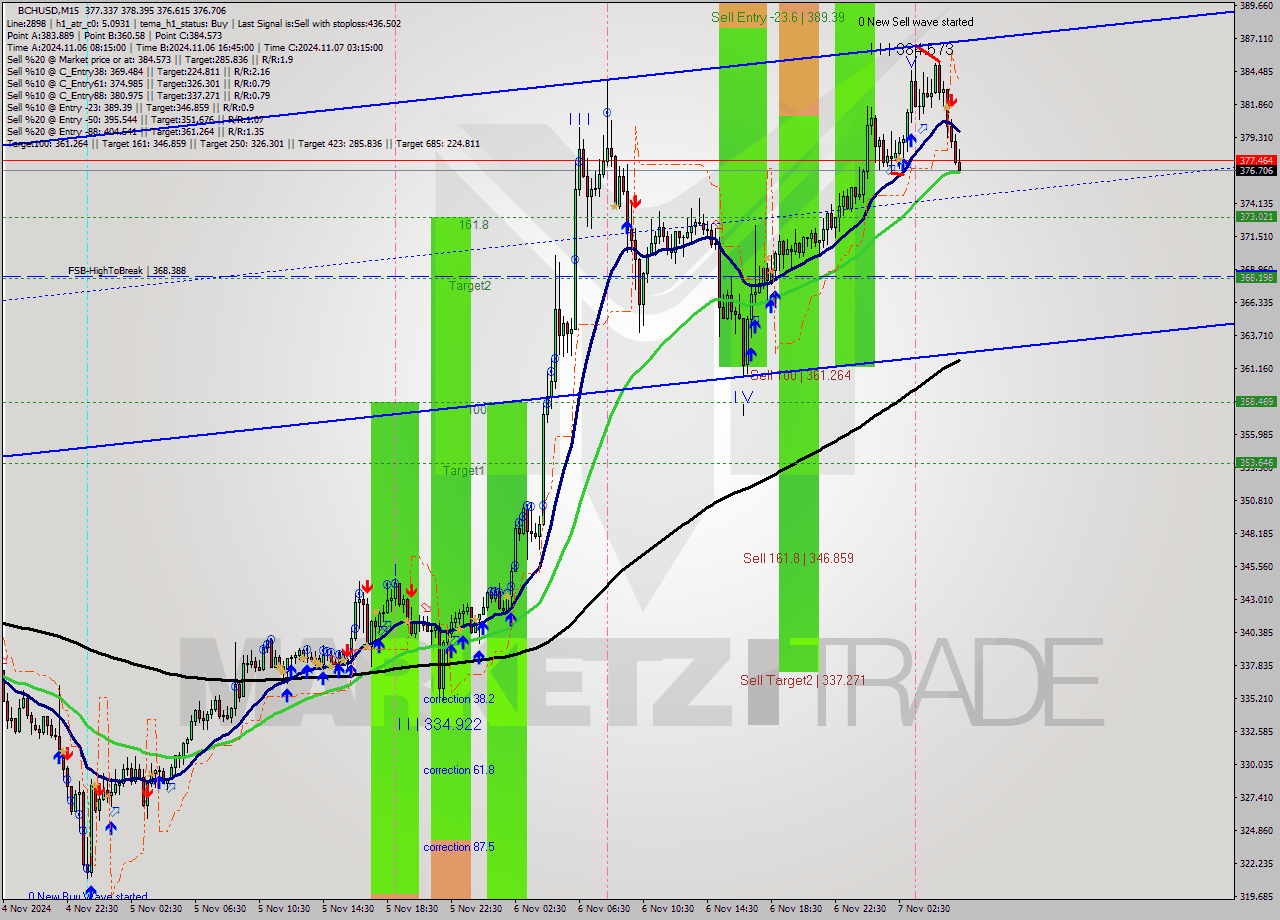Click the blue 368.198 price tag
Image resolution: width=1280 pixels, height=920 pixels.
(1256, 277)
